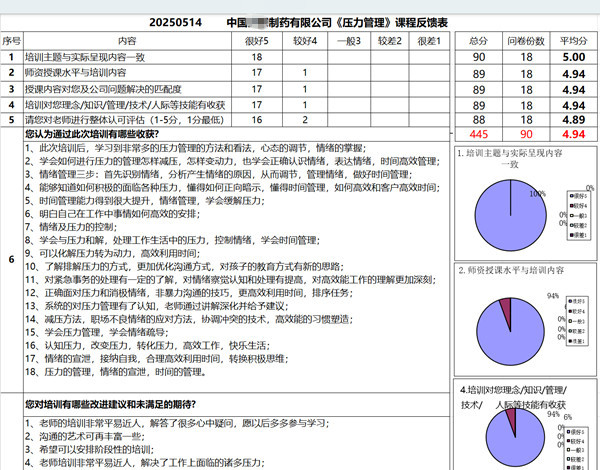
Task: Click the third pie chart's pie graphic
Action: (x=512, y=442)
